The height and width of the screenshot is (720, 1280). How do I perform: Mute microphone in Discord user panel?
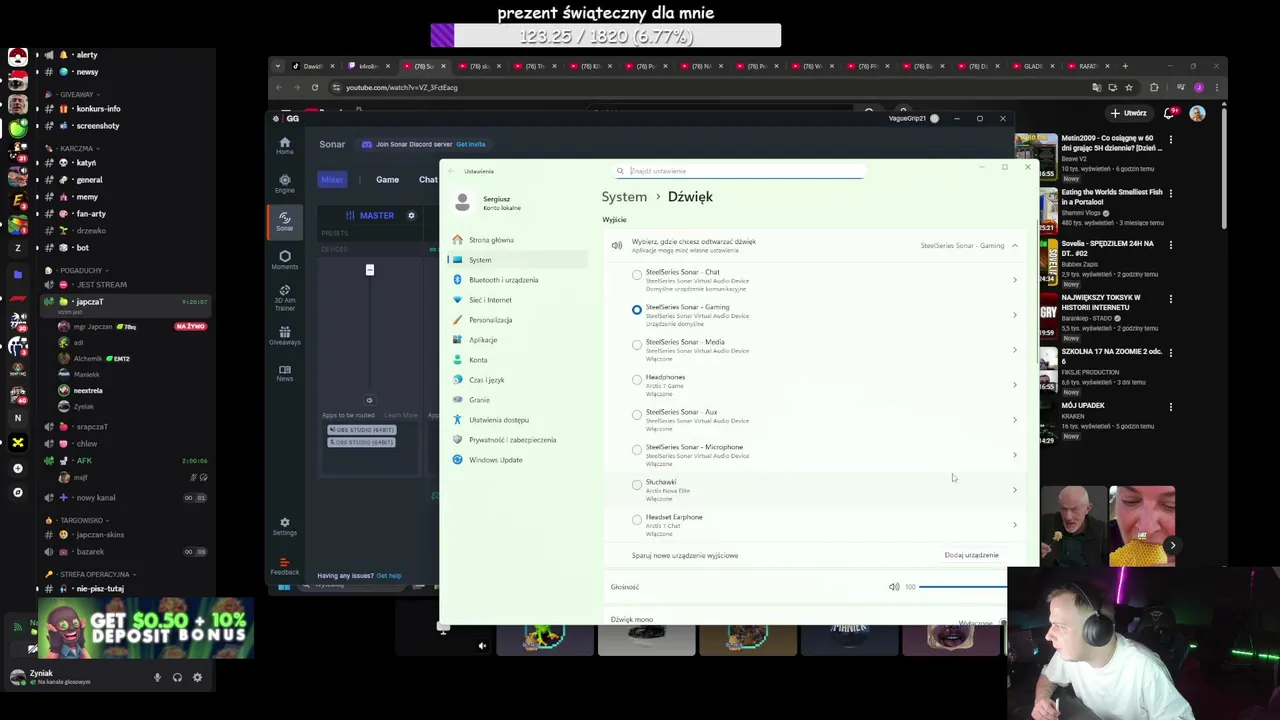coord(157,677)
